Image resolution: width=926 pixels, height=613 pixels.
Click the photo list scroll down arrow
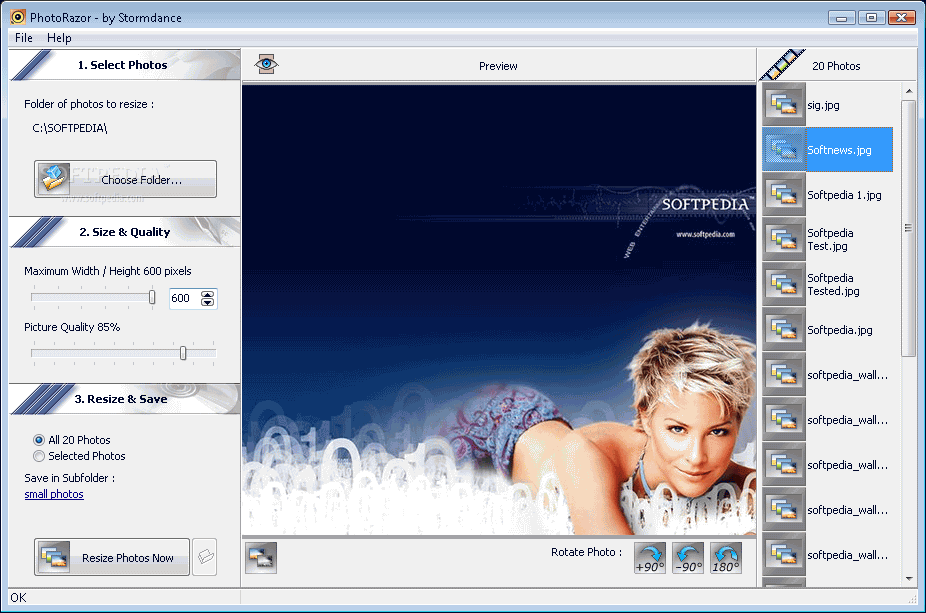click(909, 579)
